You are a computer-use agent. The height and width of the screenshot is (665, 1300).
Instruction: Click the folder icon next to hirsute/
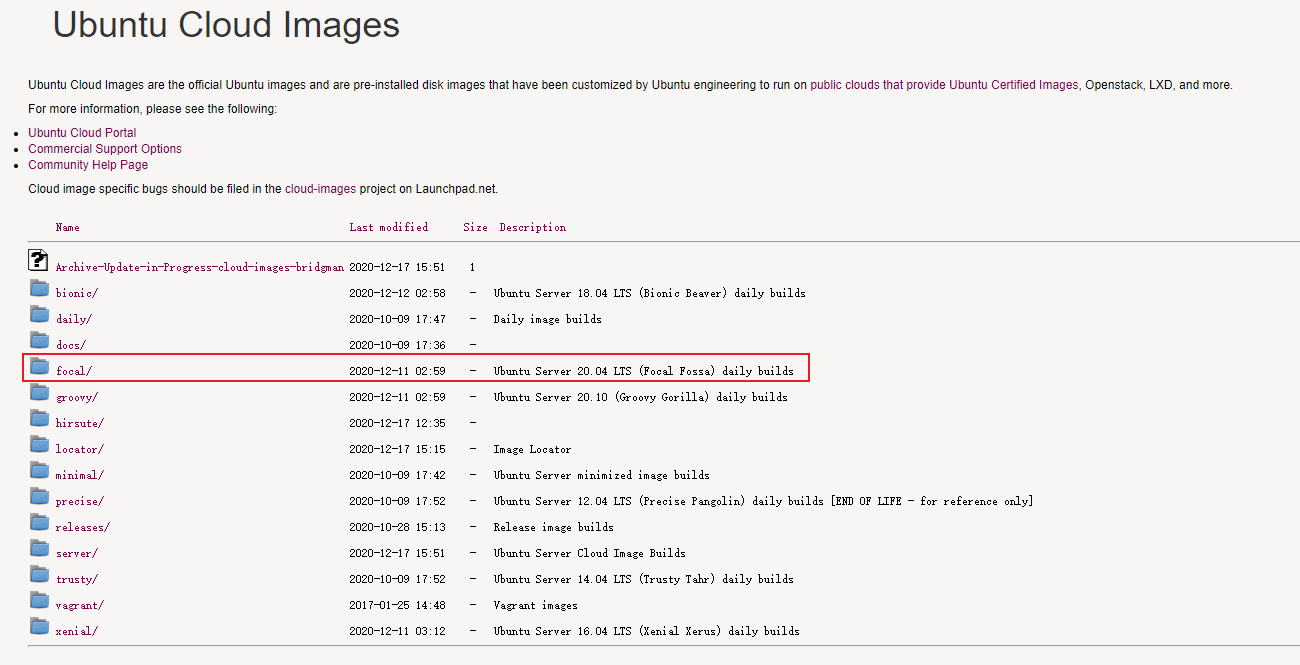pos(39,419)
